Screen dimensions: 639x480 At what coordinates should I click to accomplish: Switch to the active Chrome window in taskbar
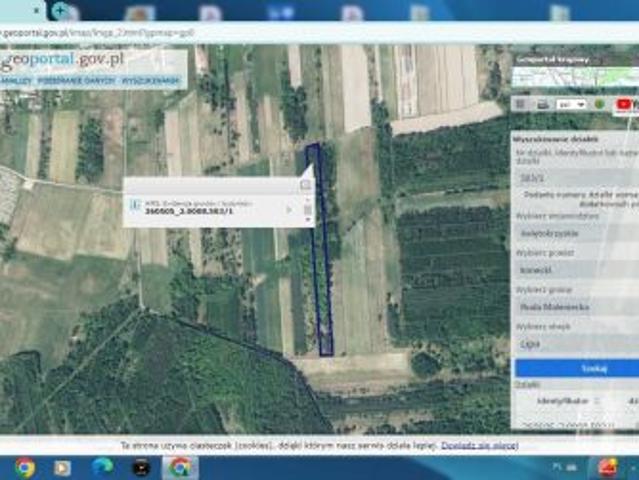181,467
